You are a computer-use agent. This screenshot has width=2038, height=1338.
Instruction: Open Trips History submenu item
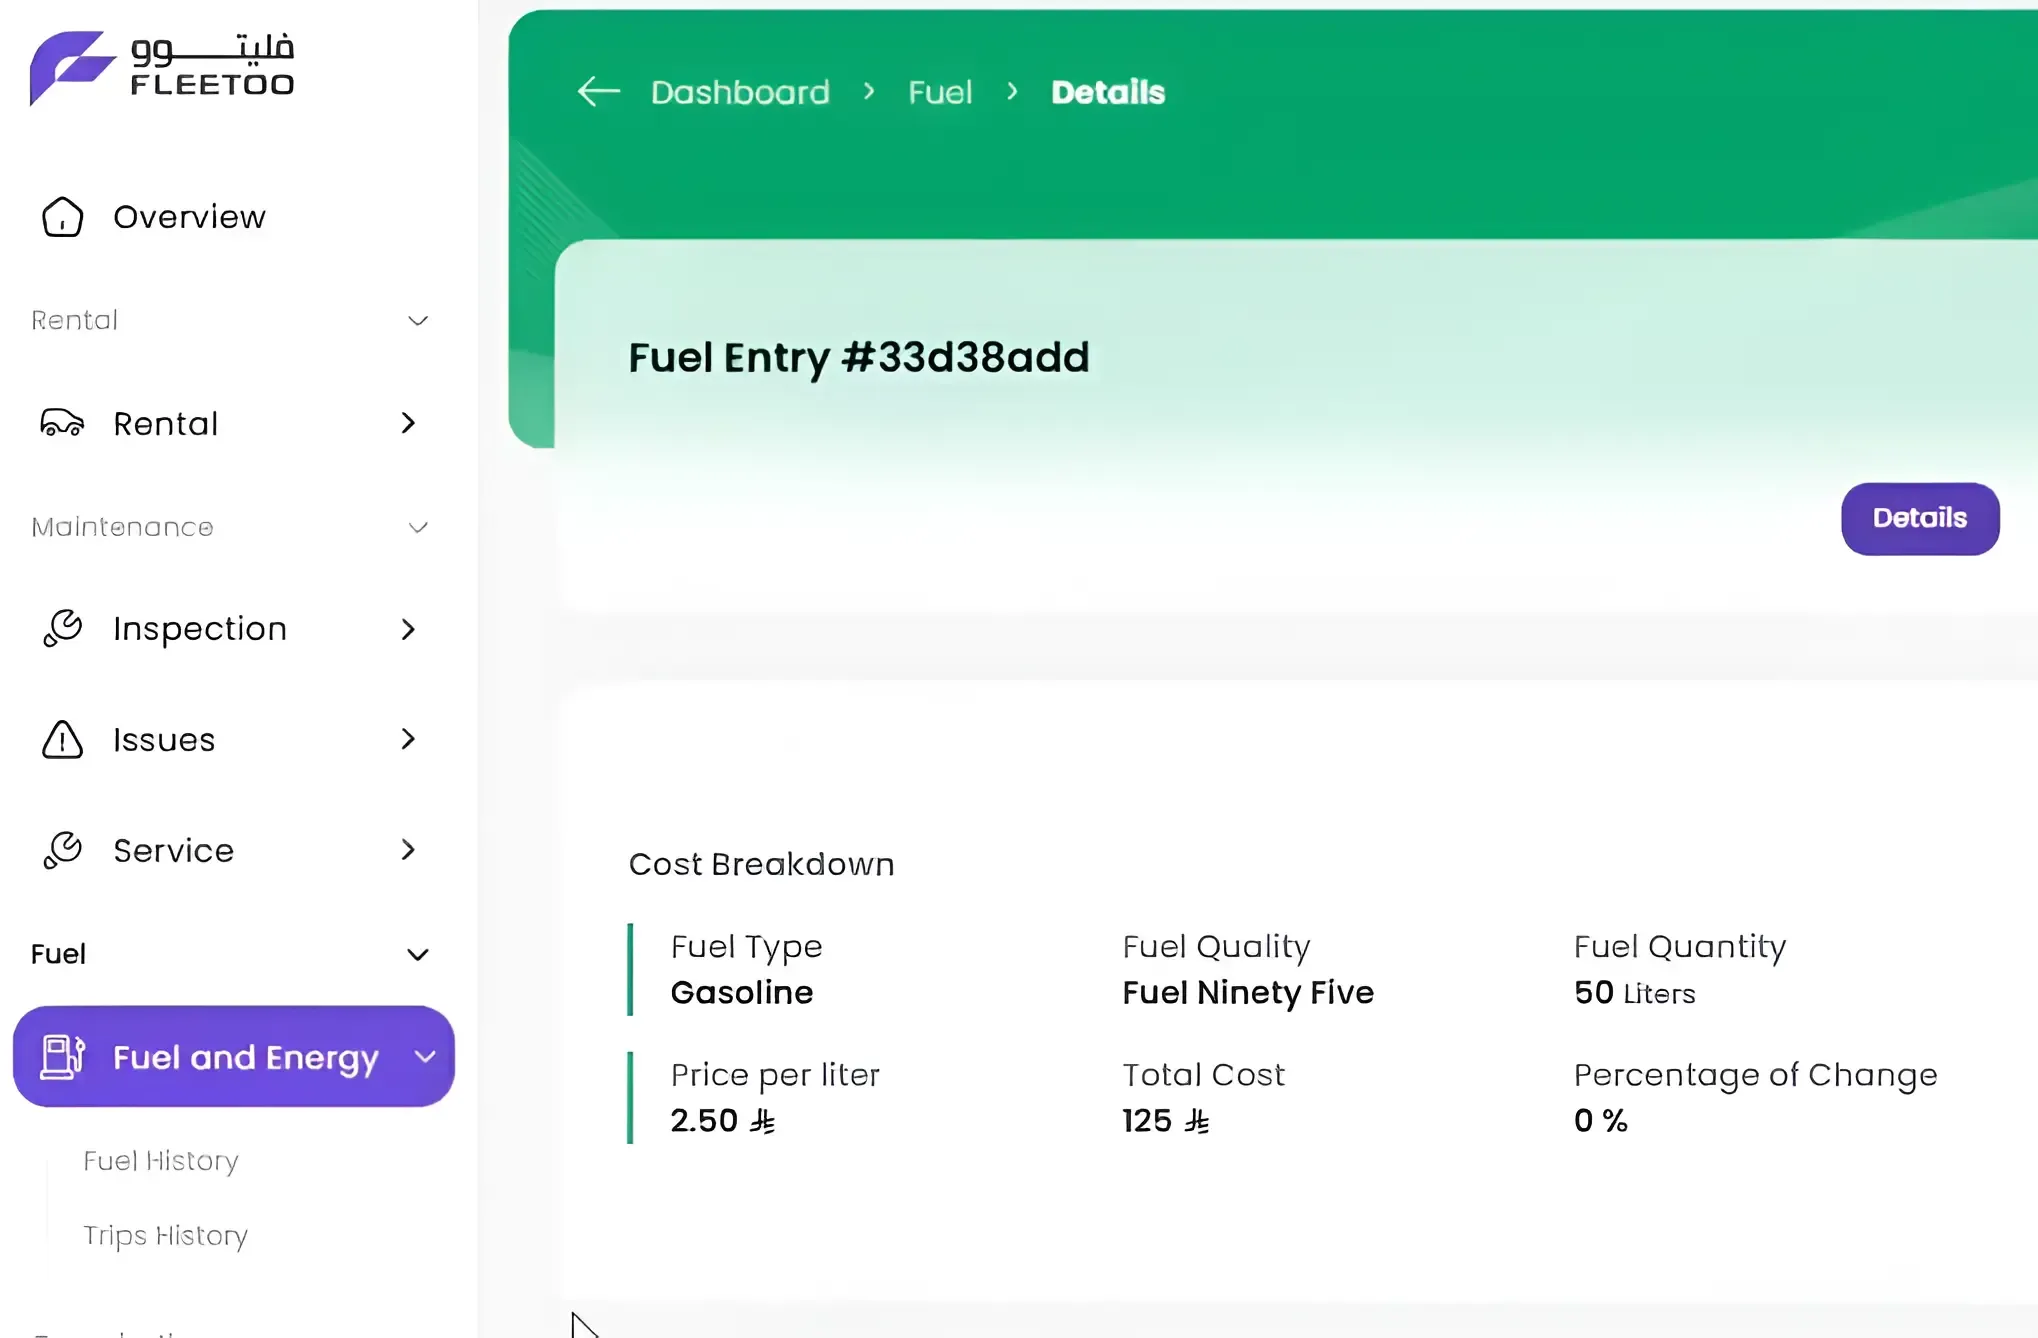(165, 1236)
